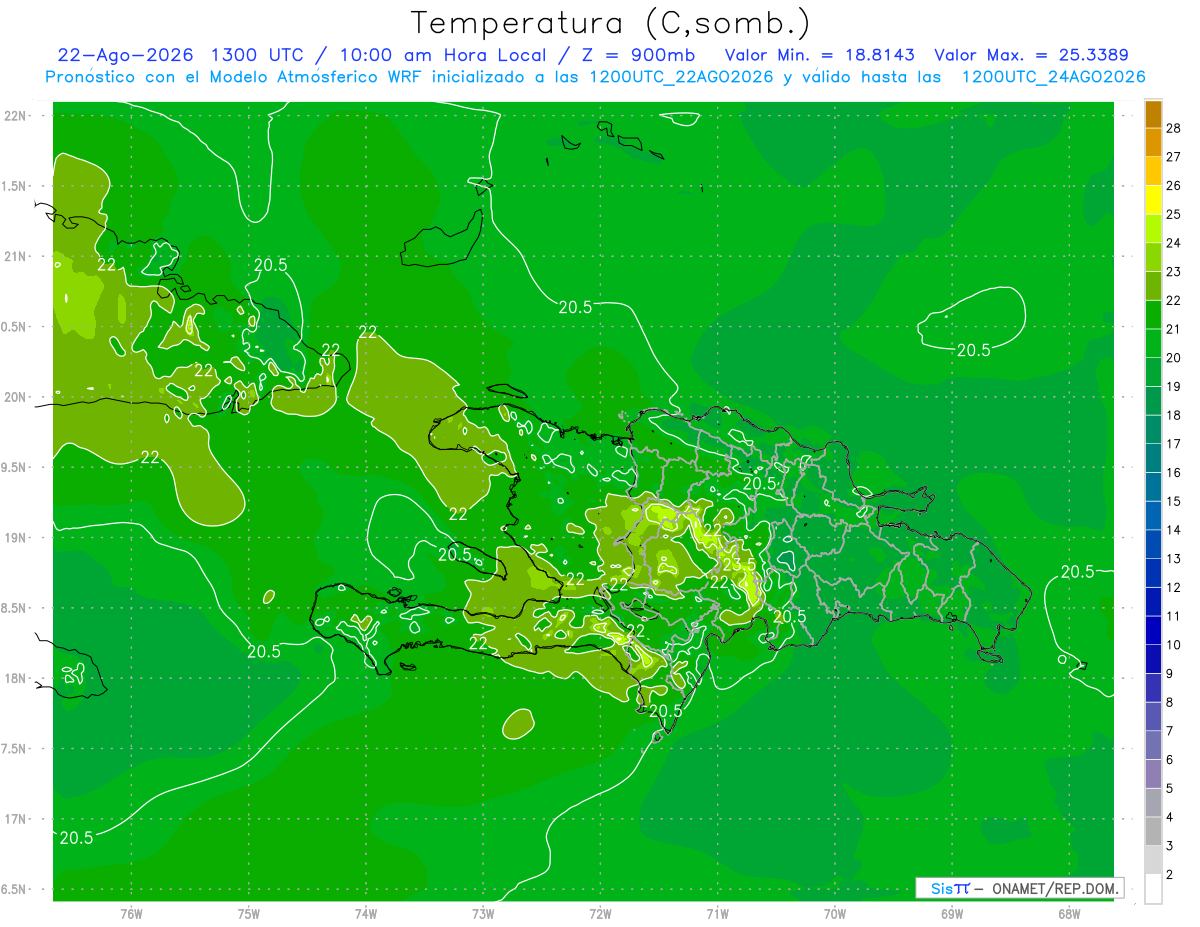Click the "68W" longitude axis label
1200x927 pixels.
1069,914
